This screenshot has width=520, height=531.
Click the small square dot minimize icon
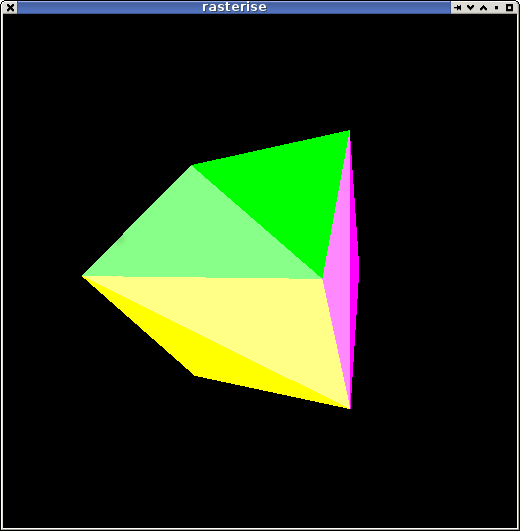pyautogui.click(x=496, y=7)
